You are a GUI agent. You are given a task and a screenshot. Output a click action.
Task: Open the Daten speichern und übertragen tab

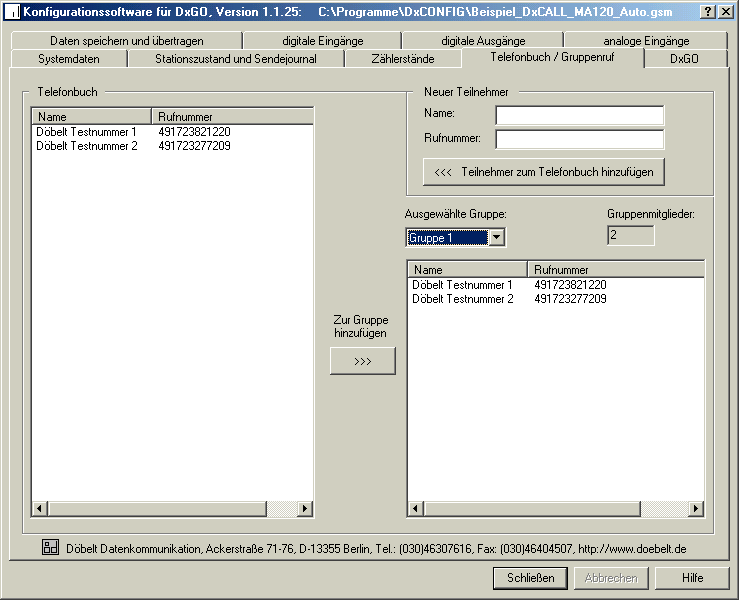[x=126, y=41]
